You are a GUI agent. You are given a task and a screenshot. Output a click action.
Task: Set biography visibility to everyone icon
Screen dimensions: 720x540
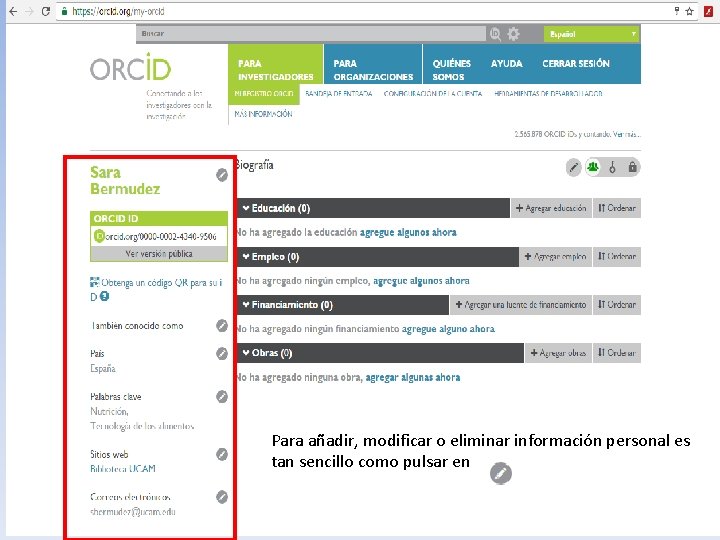click(593, 167)
